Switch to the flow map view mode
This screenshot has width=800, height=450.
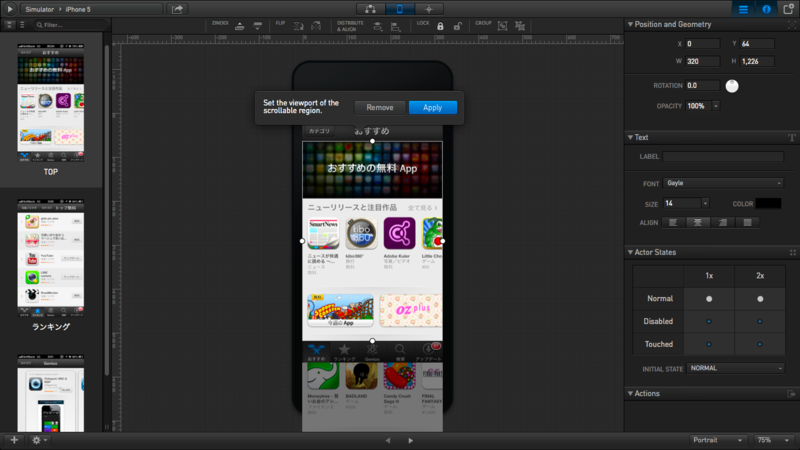[370, 9]
